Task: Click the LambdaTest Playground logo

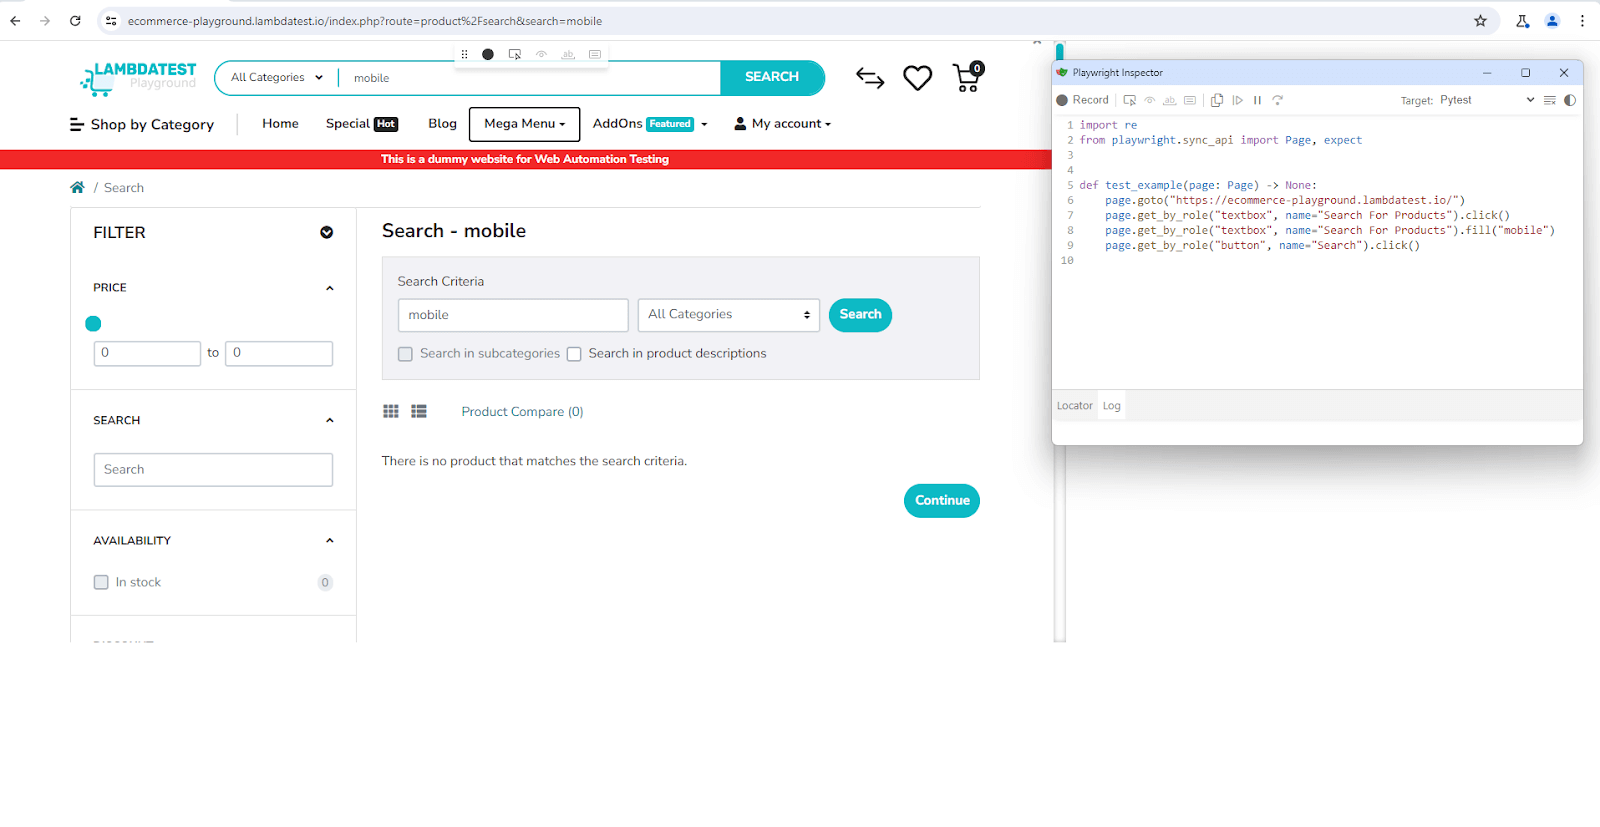Action: coord(138,78)
